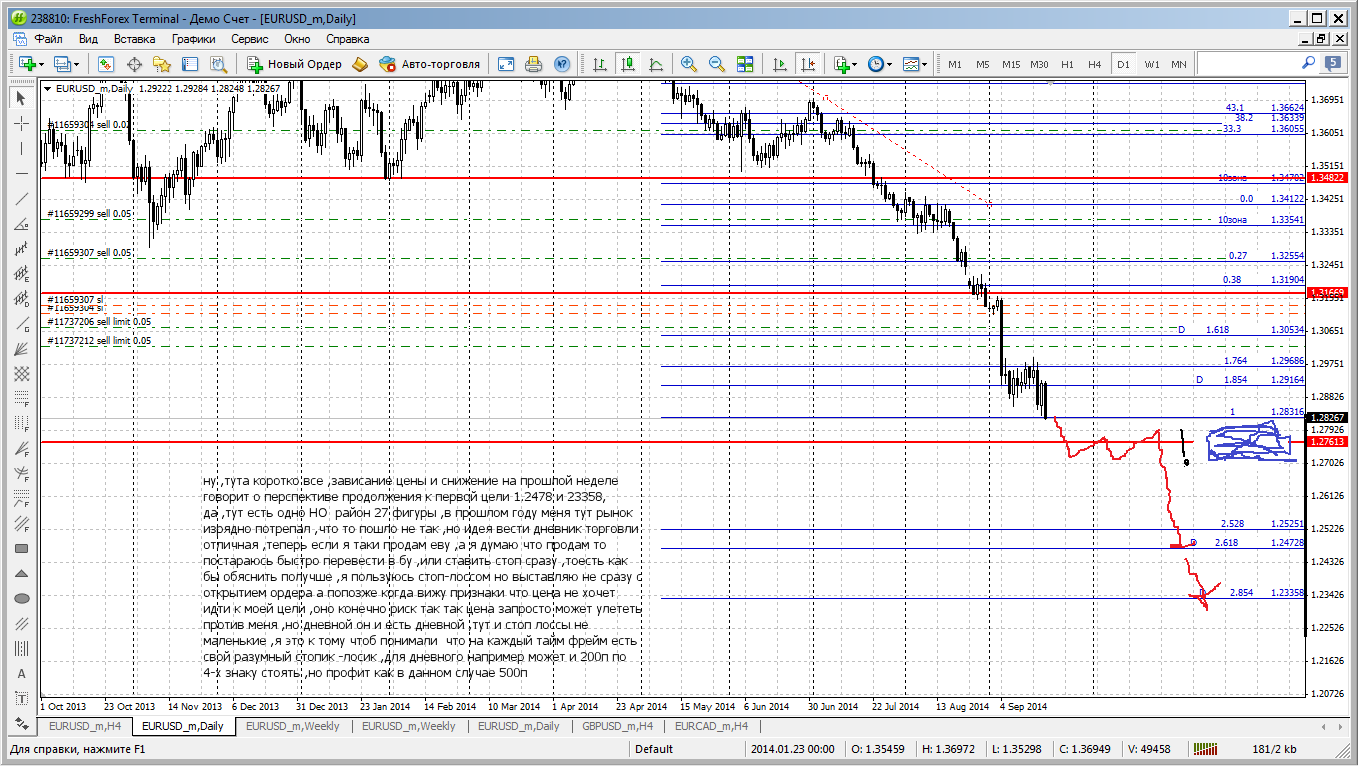
Task: Select the trendline drawing tool
Action: pyautogui.click(x=22, y=199)
